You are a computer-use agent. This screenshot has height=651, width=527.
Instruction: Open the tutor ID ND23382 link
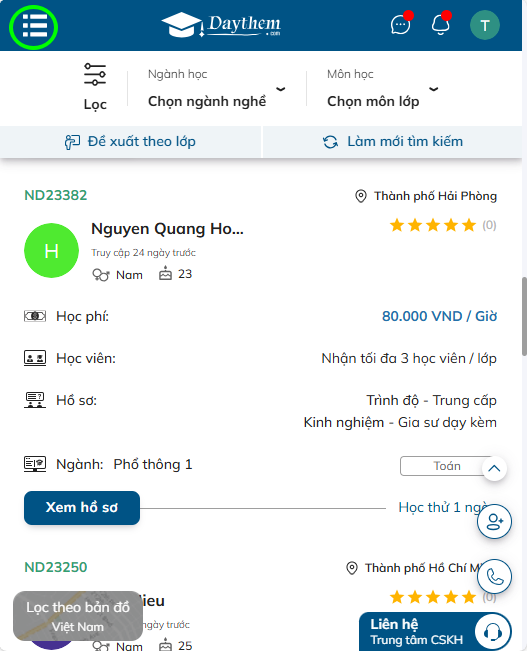(x=56, y=195)
